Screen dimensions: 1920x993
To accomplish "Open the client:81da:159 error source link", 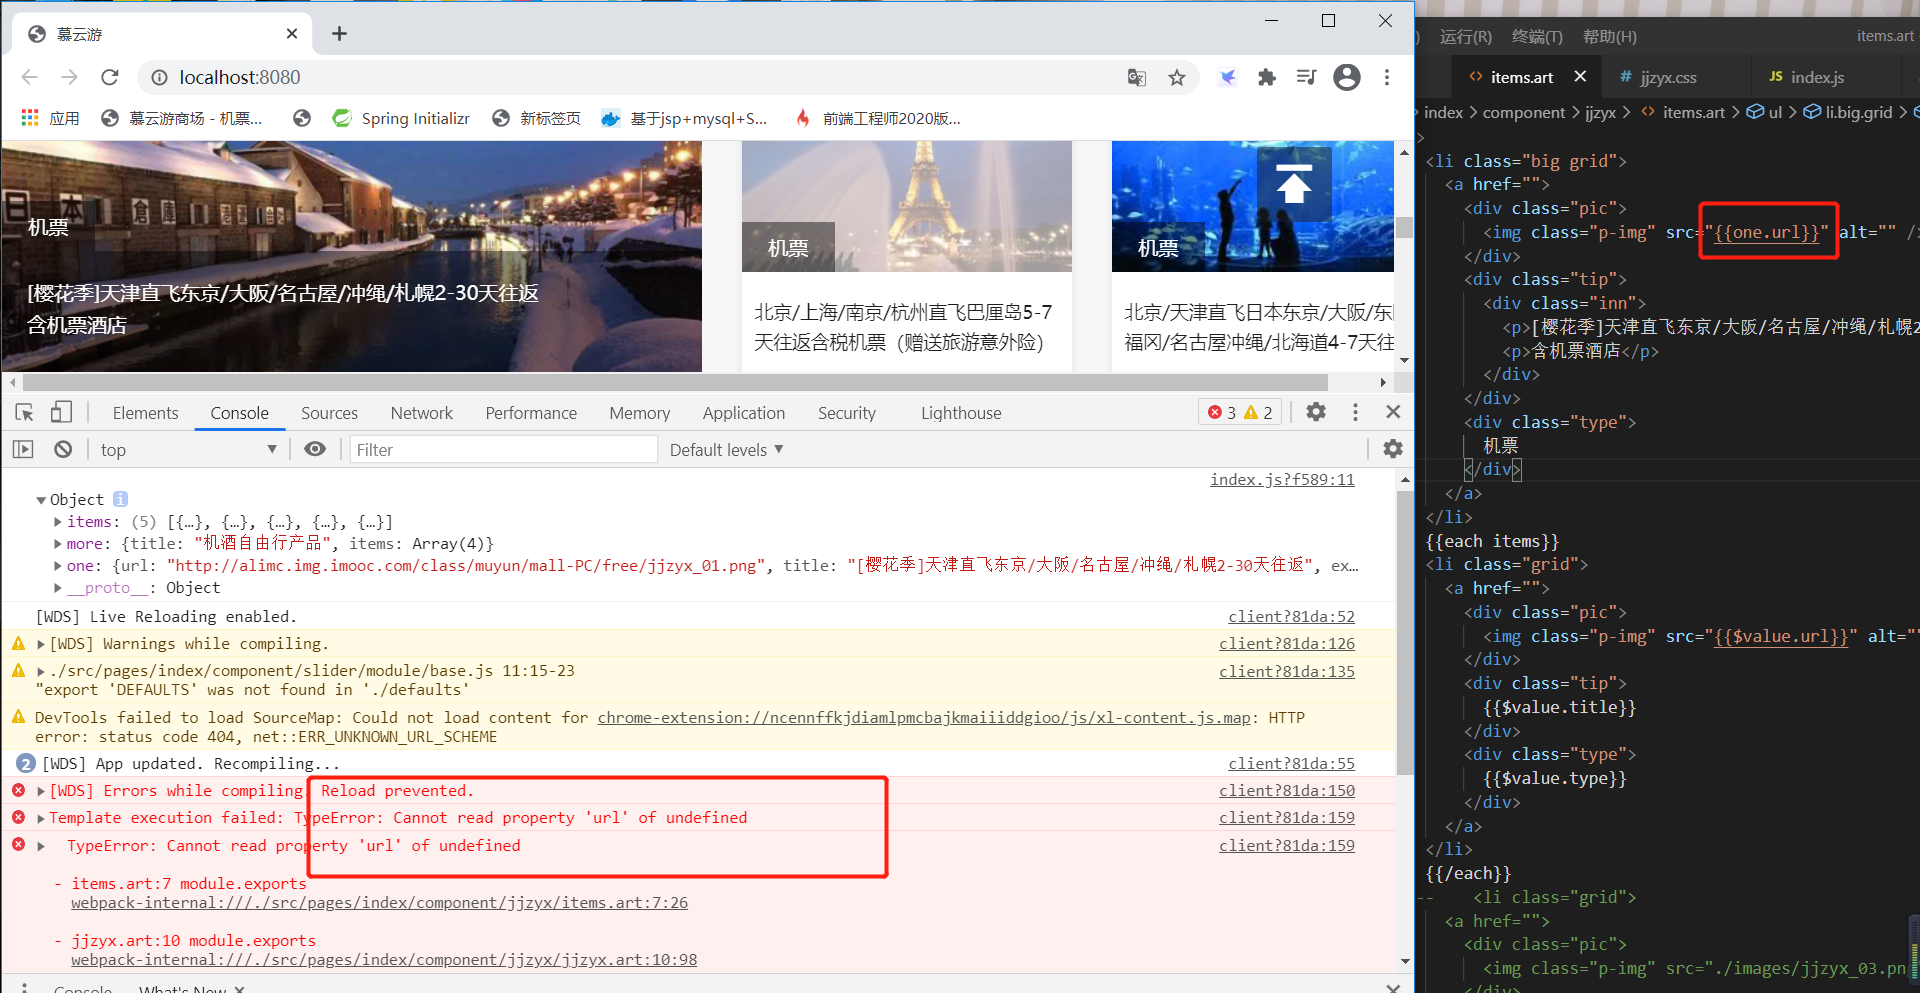I will pos(1286,817).
